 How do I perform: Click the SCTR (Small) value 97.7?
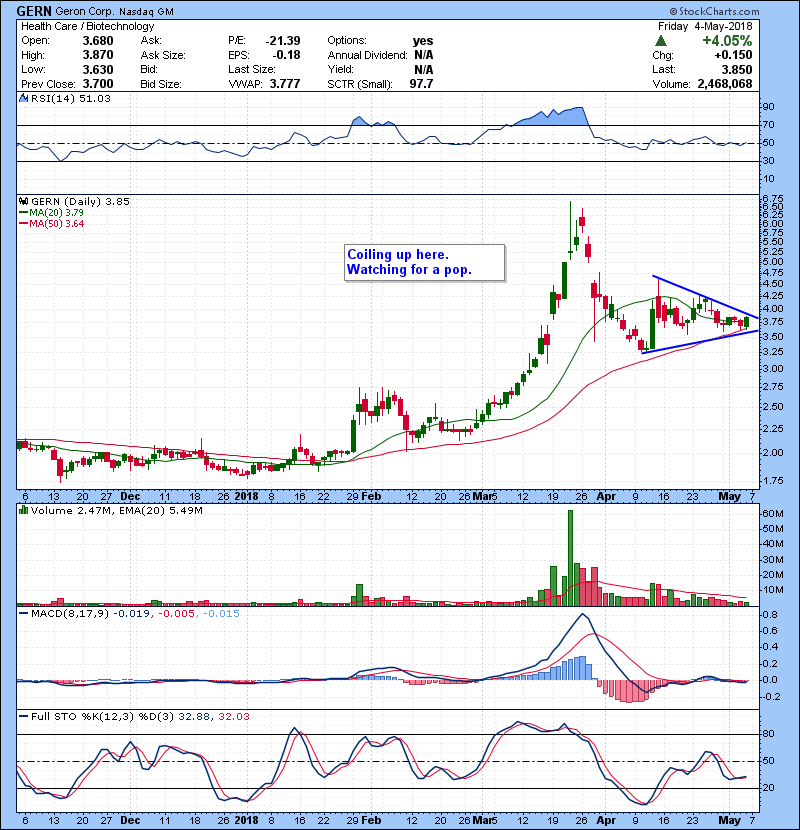point(421,84)
